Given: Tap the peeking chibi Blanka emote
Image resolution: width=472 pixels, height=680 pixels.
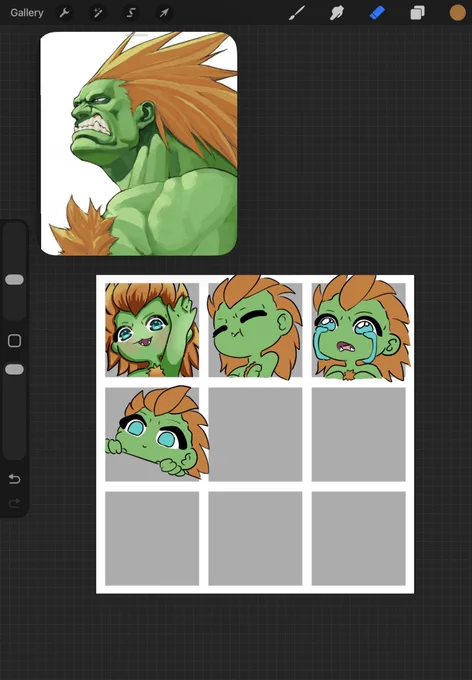Looking at the screenshot, I should [157, 433].
